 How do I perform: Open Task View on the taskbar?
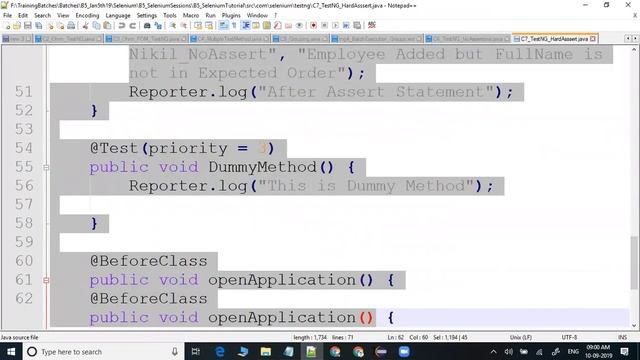196,352
